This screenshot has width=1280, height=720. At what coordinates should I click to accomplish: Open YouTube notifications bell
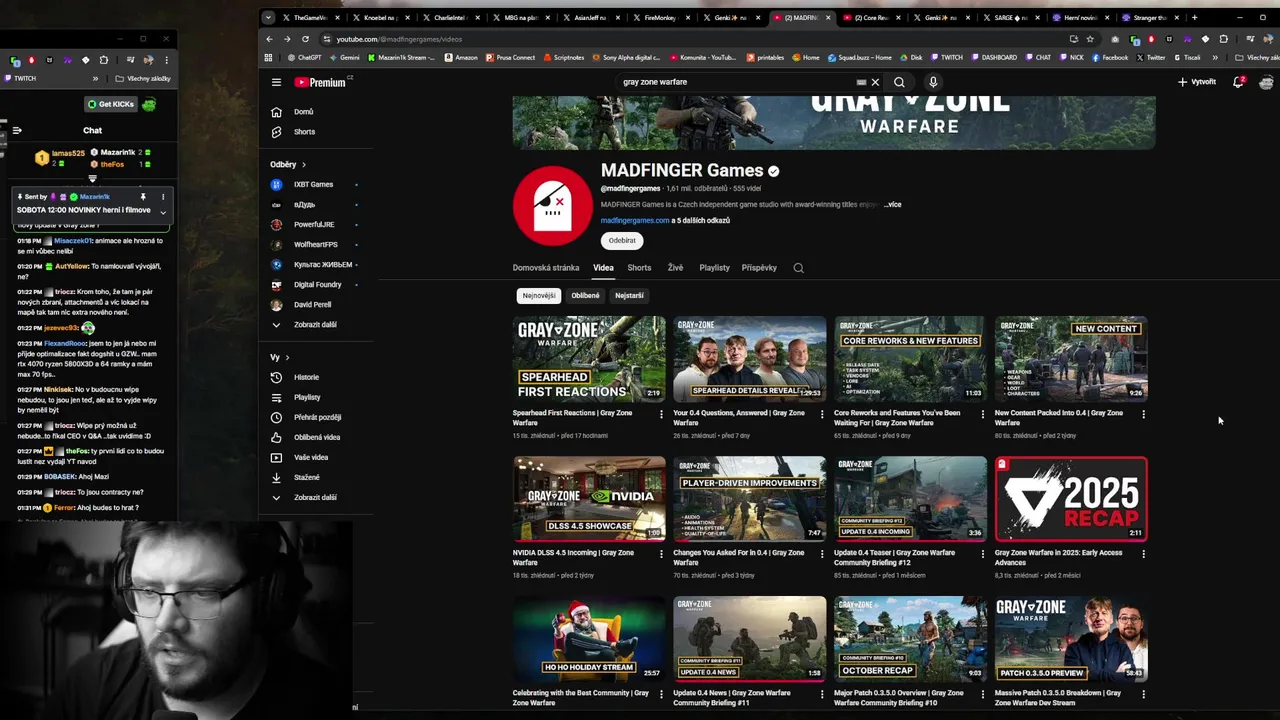[1238, 82]
